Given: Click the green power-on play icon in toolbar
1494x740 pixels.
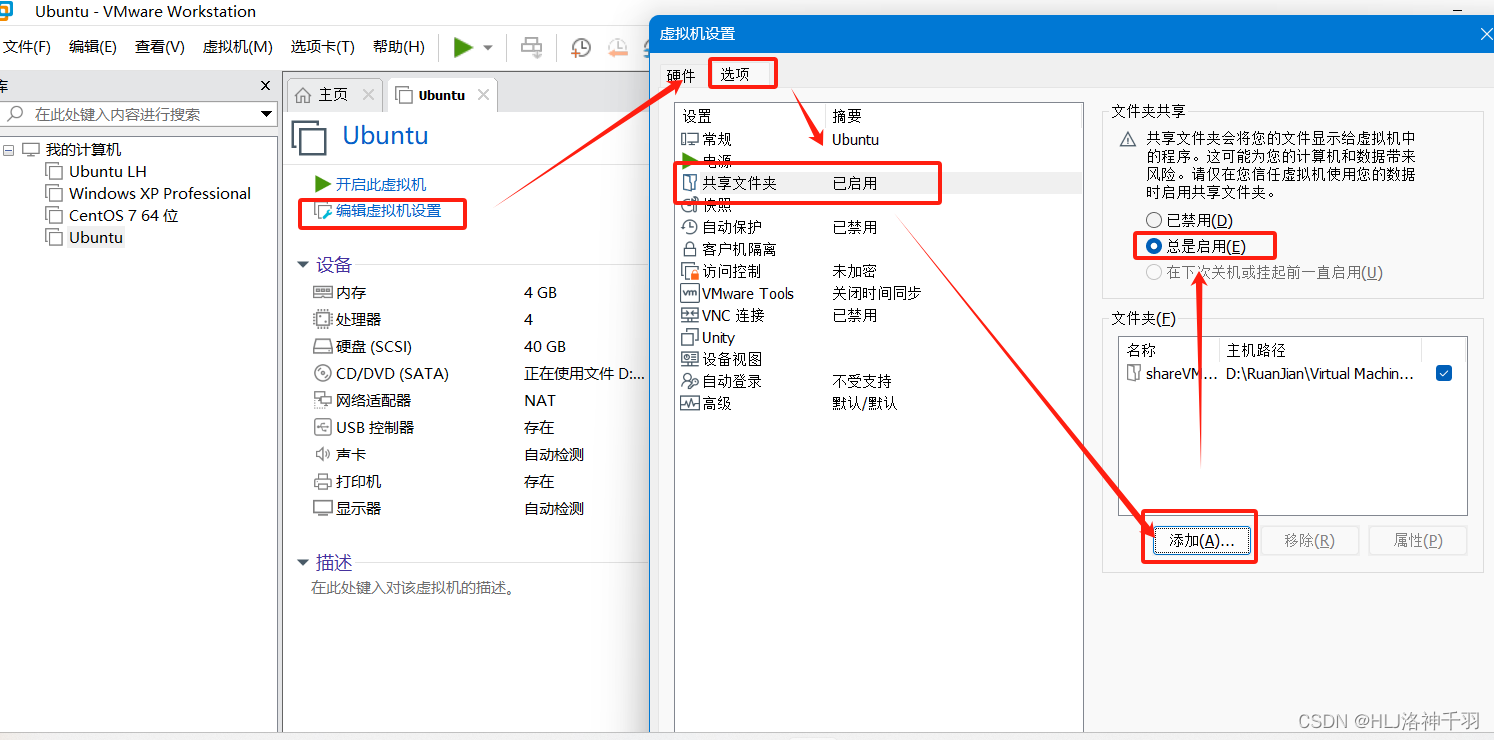Looking at the screenshot, I should pyautogui.click(x=463, y=47).
